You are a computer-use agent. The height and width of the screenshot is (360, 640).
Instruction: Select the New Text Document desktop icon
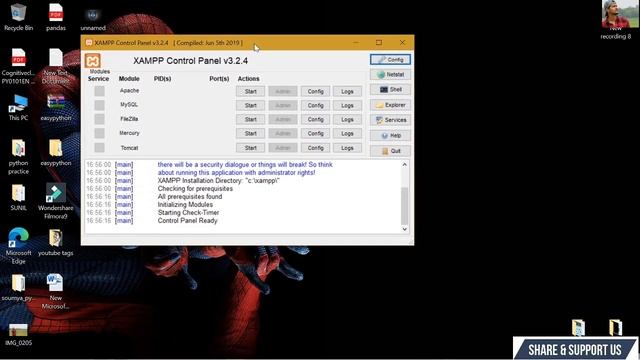(56, 67)
